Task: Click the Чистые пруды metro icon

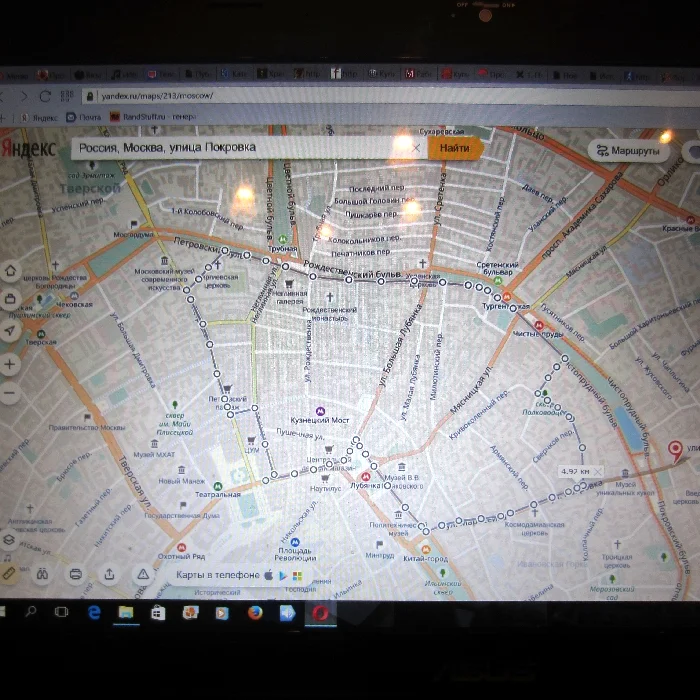Action: click(x=539, y=325)
